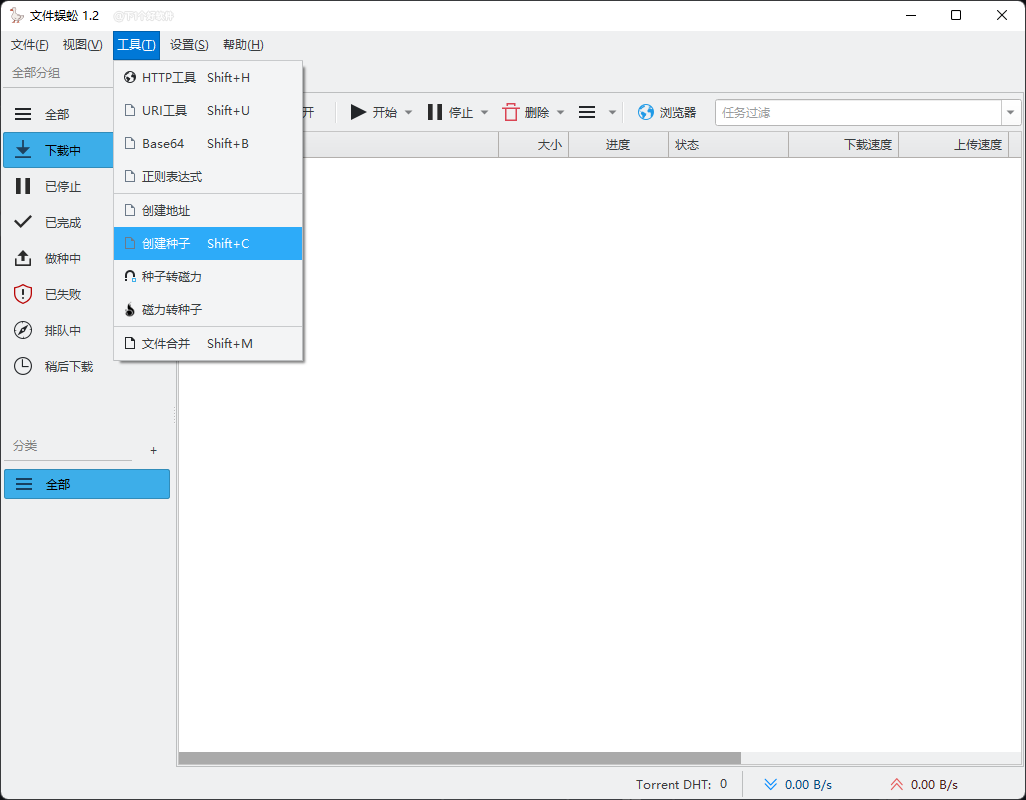Click the magnet icon for 种子转磁力

[130, 277]
